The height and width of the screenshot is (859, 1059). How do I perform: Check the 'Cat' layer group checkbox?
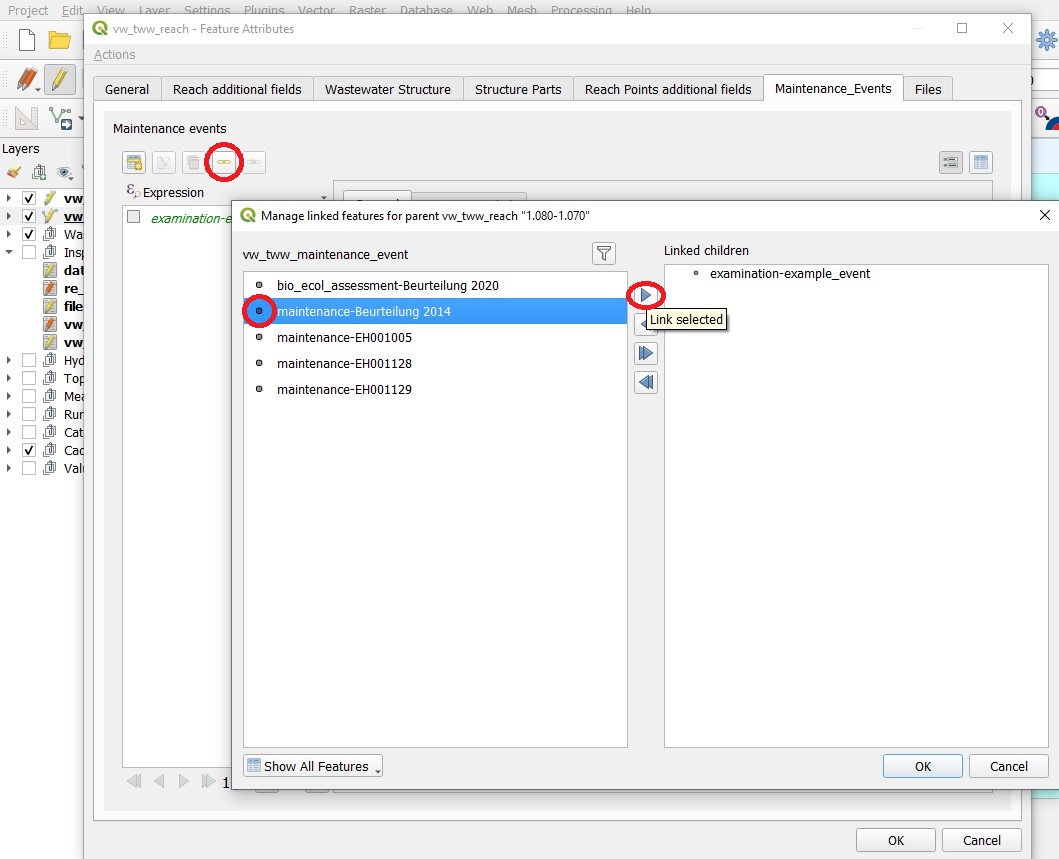click(x=29, y=432)
